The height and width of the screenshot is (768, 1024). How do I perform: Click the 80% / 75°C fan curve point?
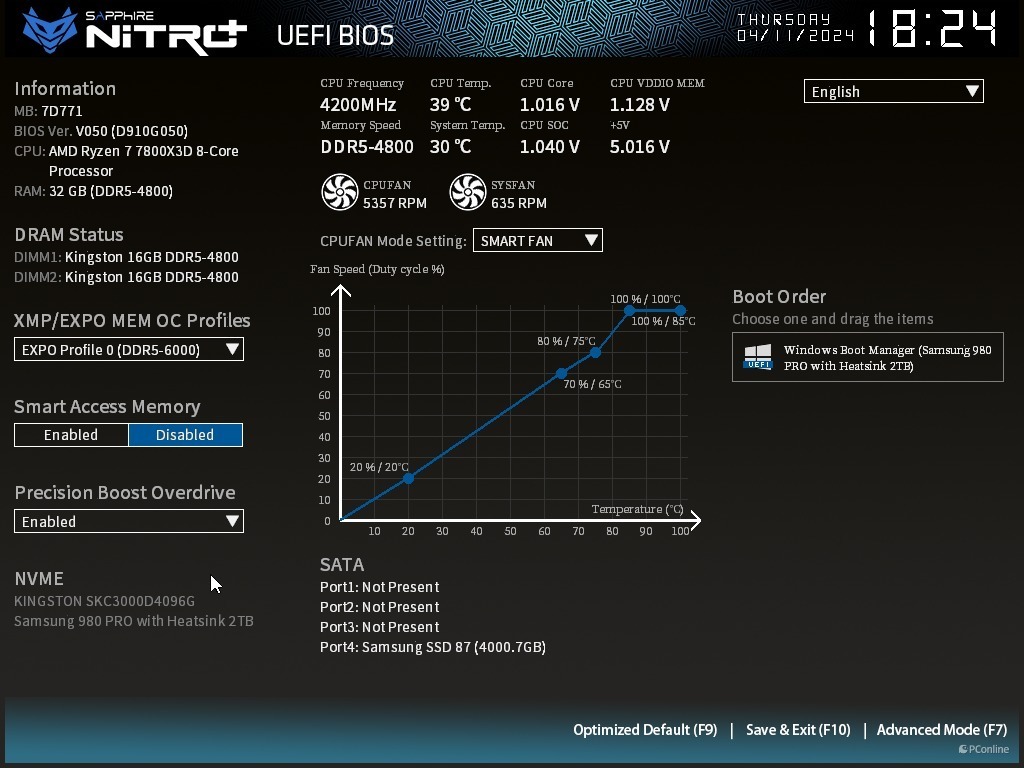pyautogui.click(x=596, y=353)
